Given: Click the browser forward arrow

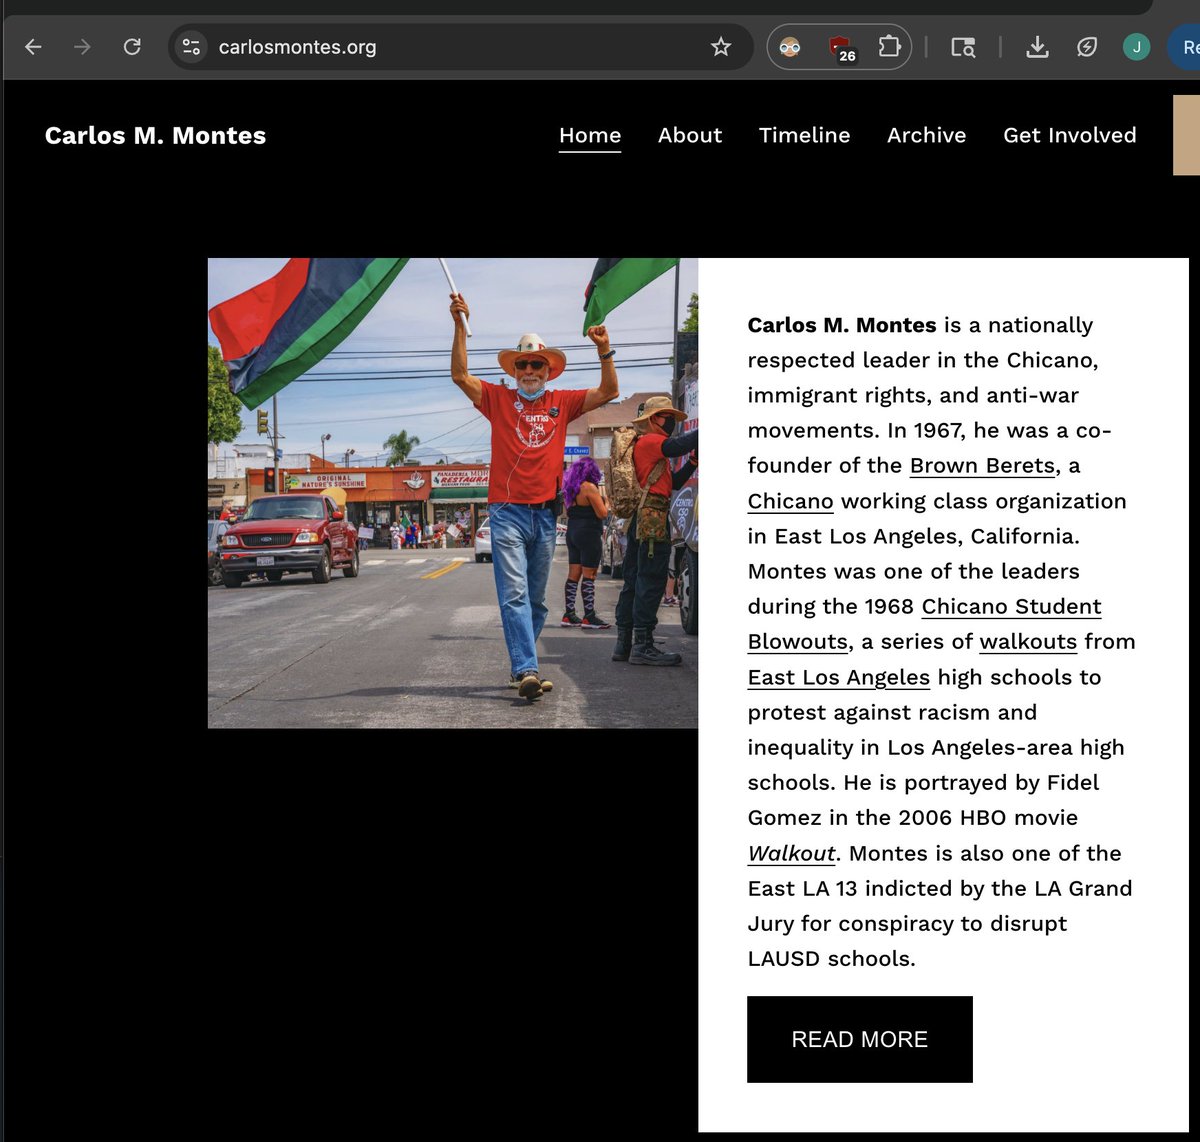Looking at the screenshot, I should pos(82,47).
